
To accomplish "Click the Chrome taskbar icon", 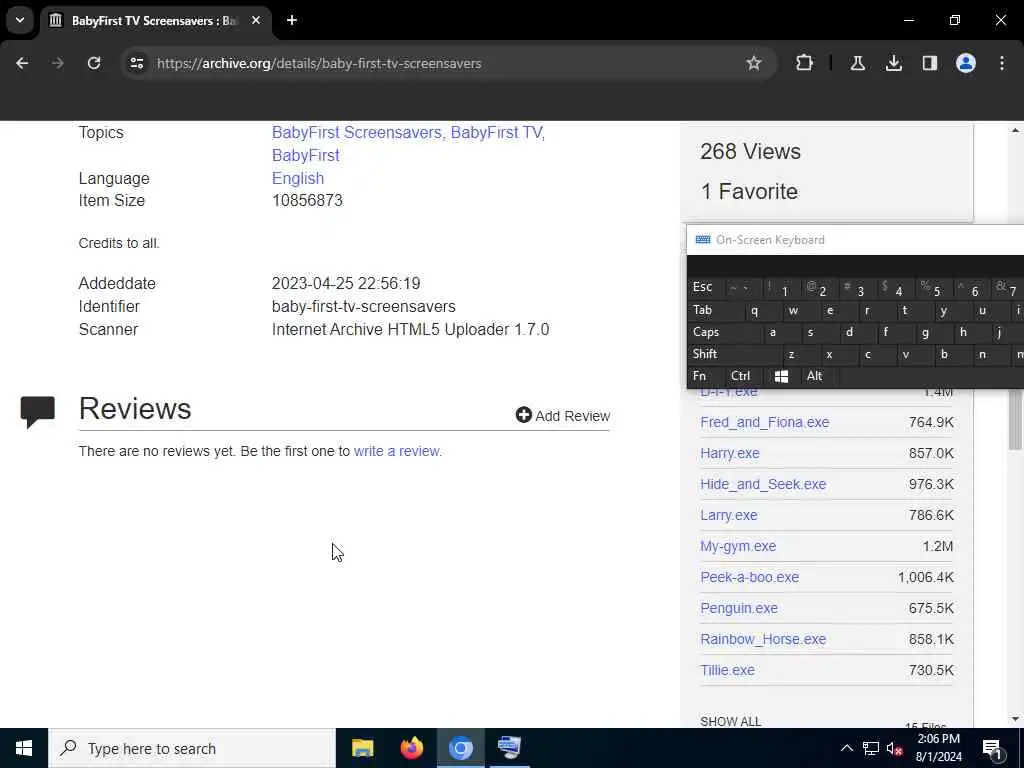I will click(460, 748).
